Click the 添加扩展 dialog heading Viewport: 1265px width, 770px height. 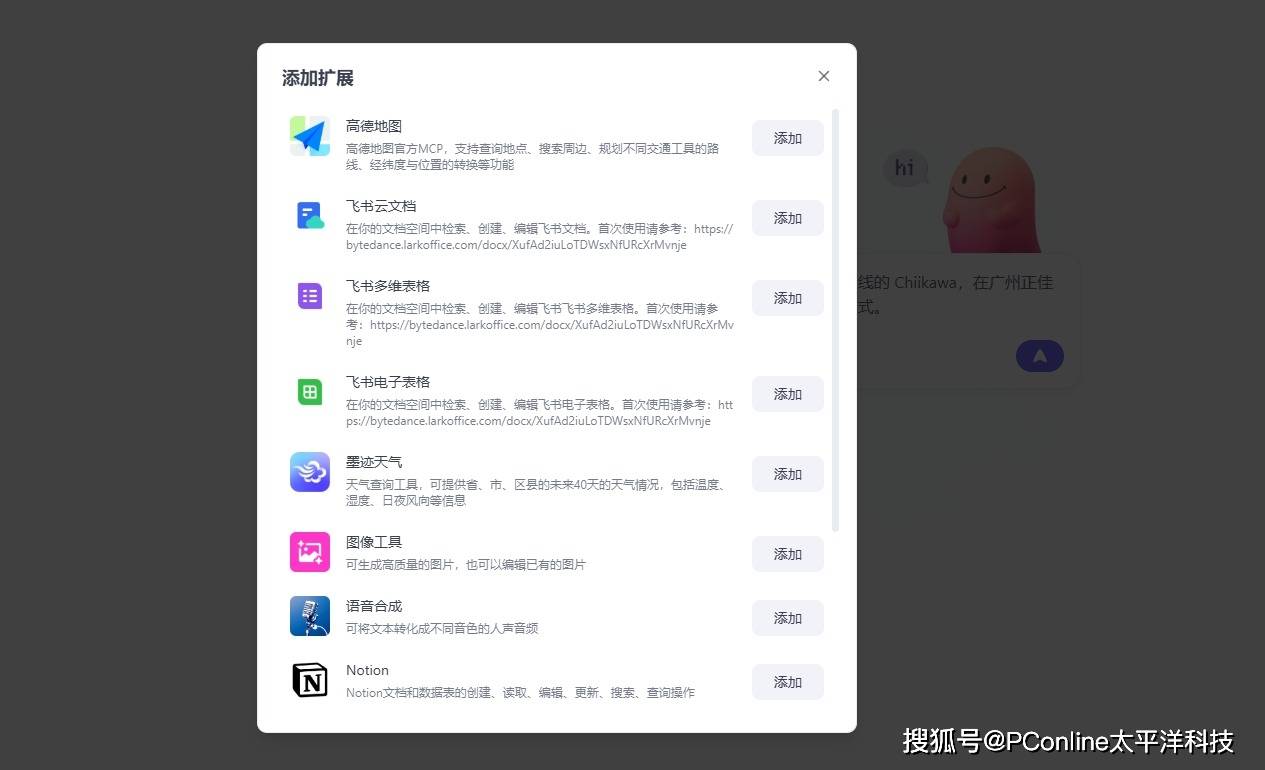pos(318,78)
